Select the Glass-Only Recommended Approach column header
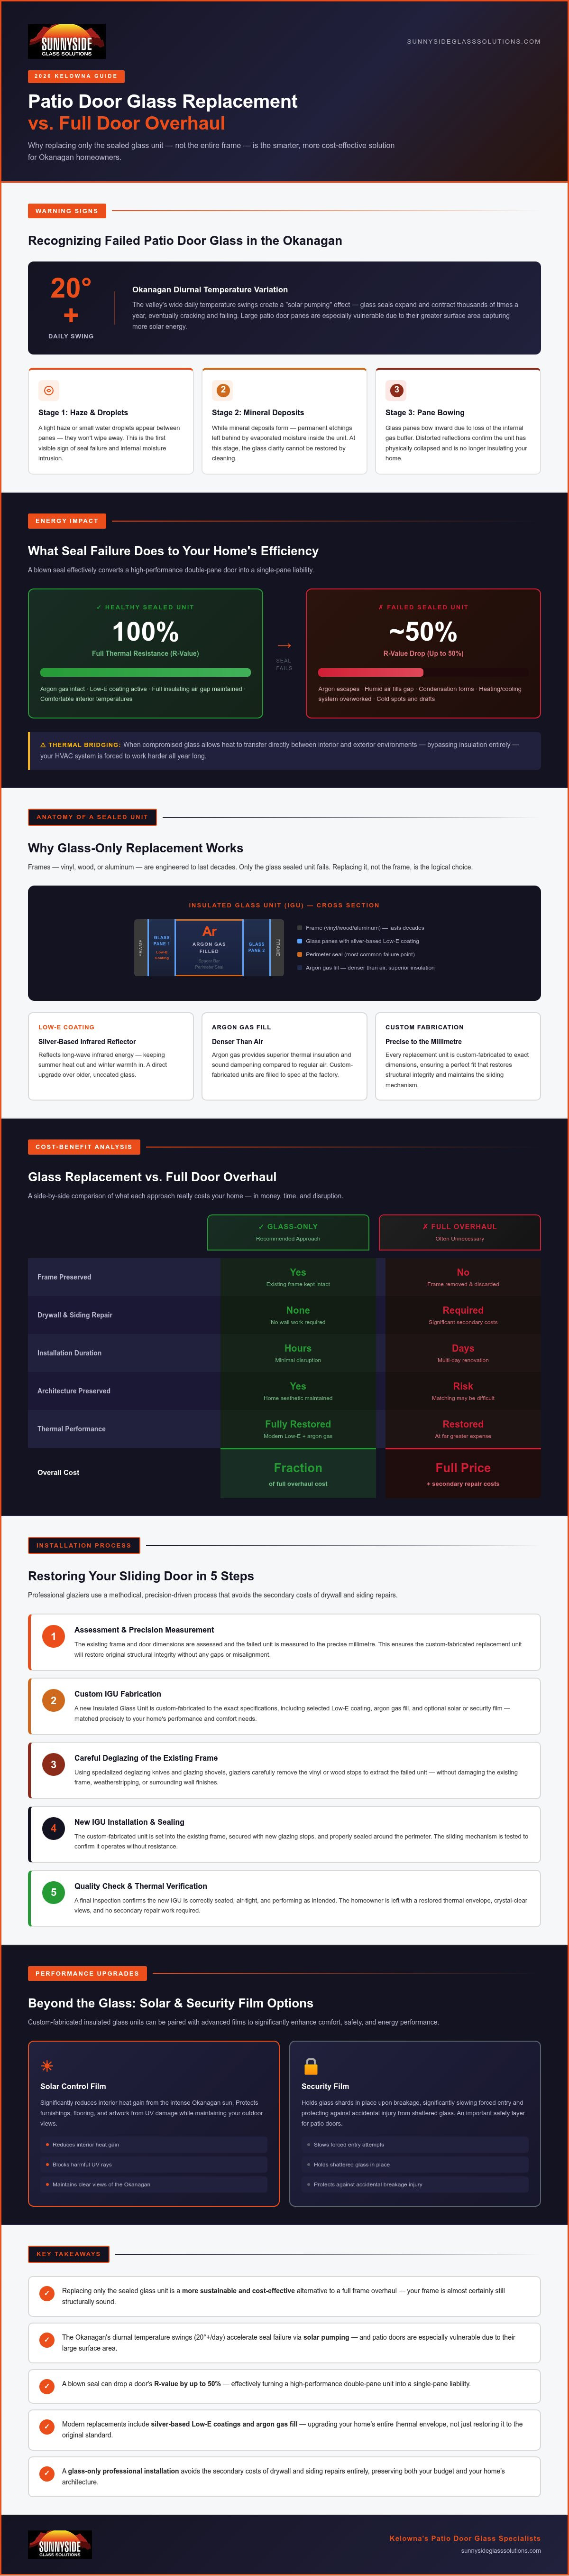Screen dimensions: 569x2576 288,1232
